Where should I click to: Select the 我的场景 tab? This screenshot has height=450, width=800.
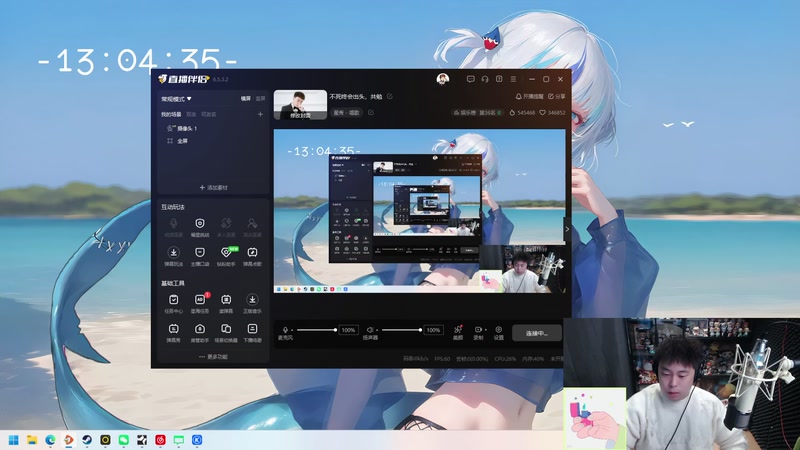coord(171,114)
